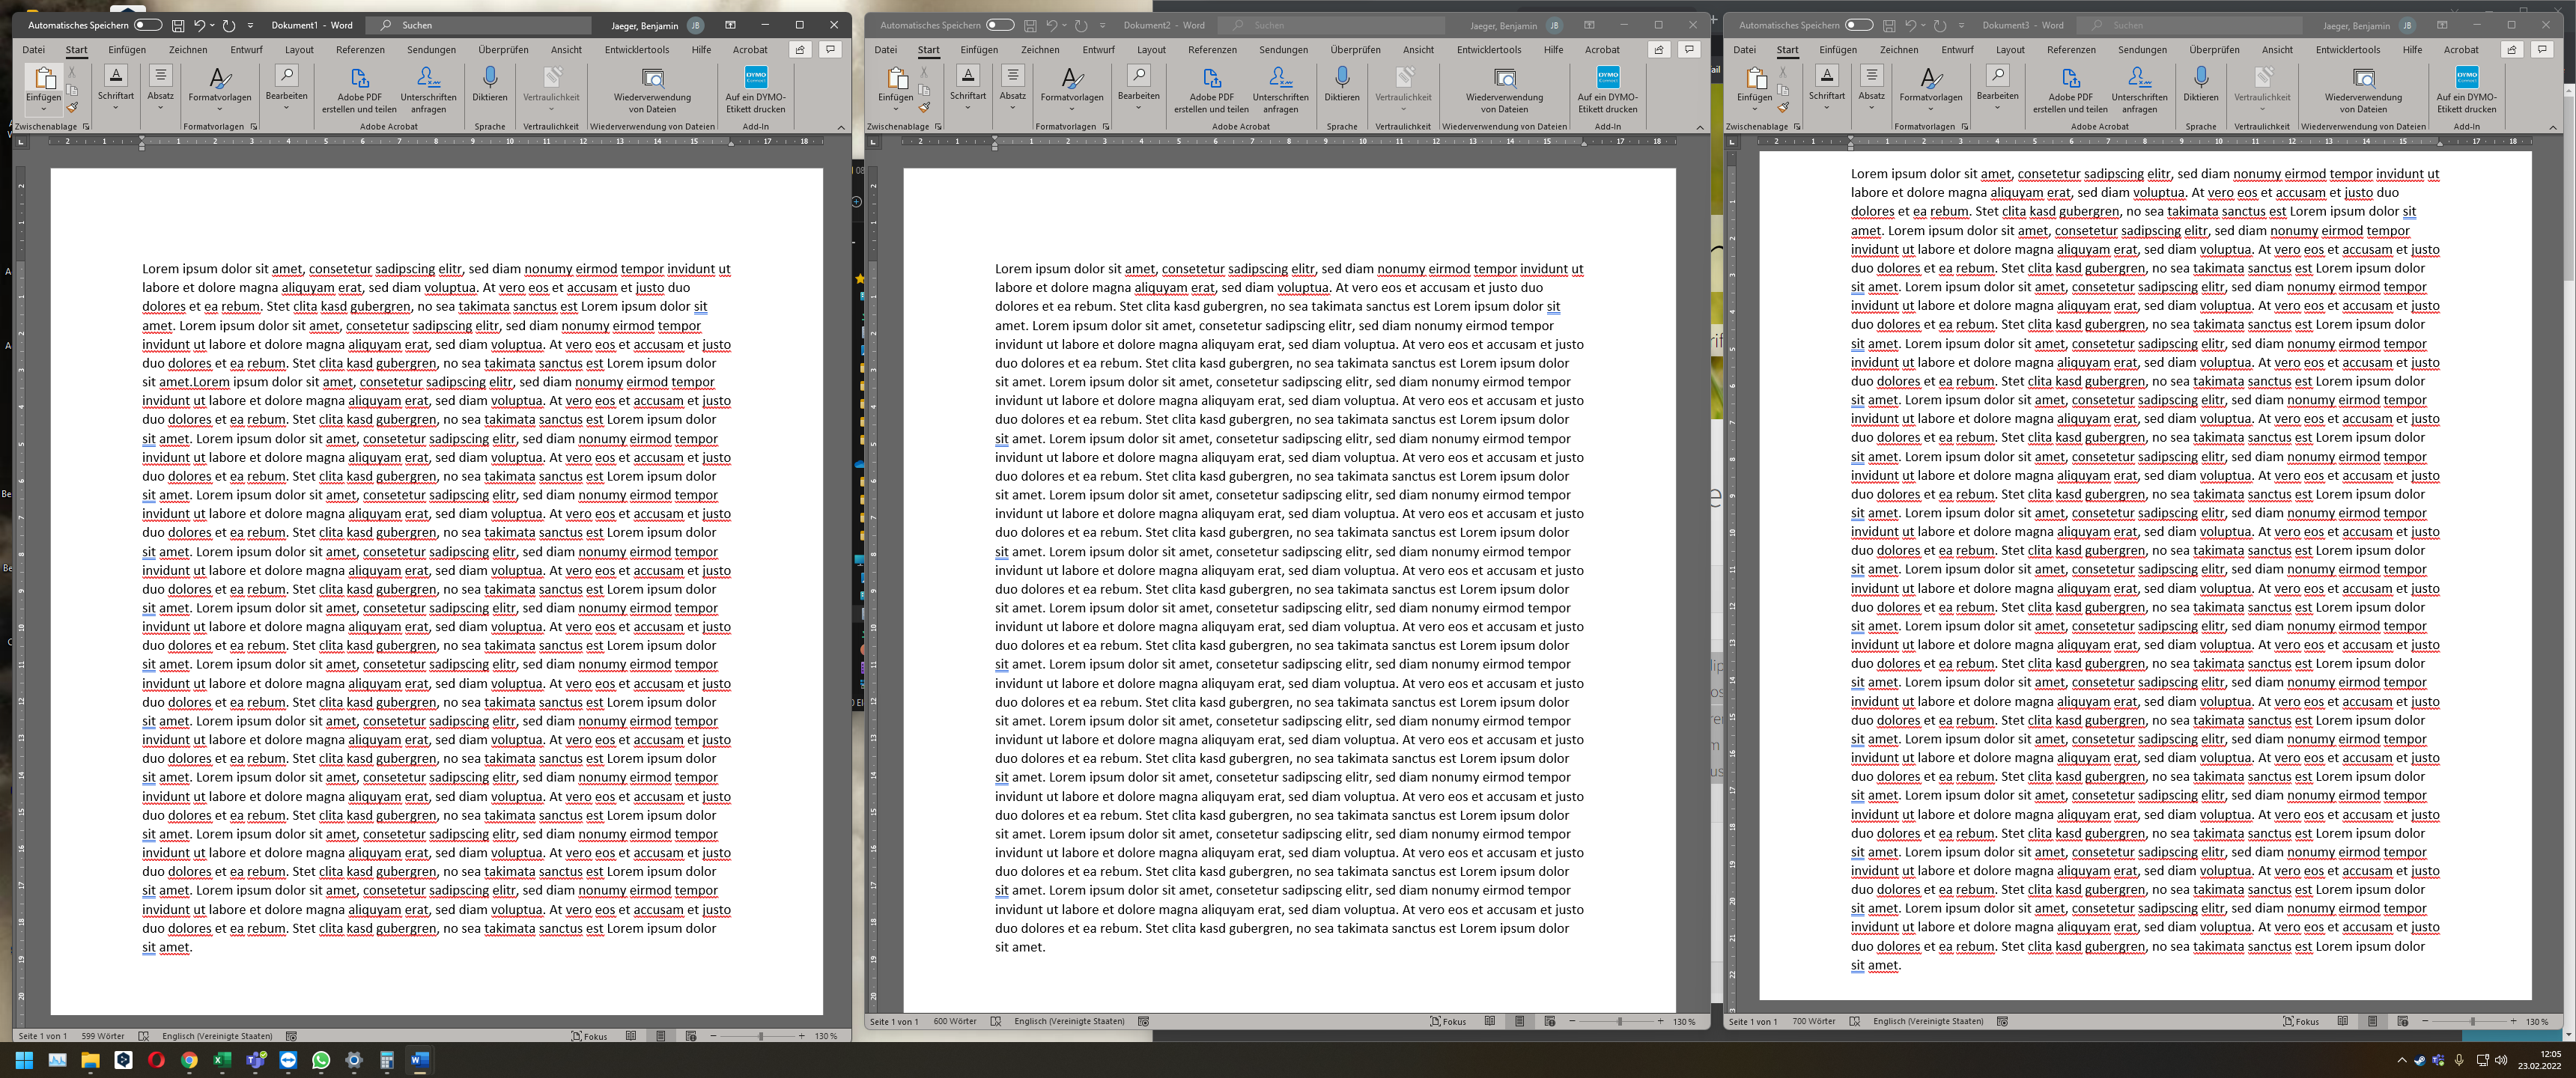Click the format painter brush in Dokument1

click(x=72, y=108)
